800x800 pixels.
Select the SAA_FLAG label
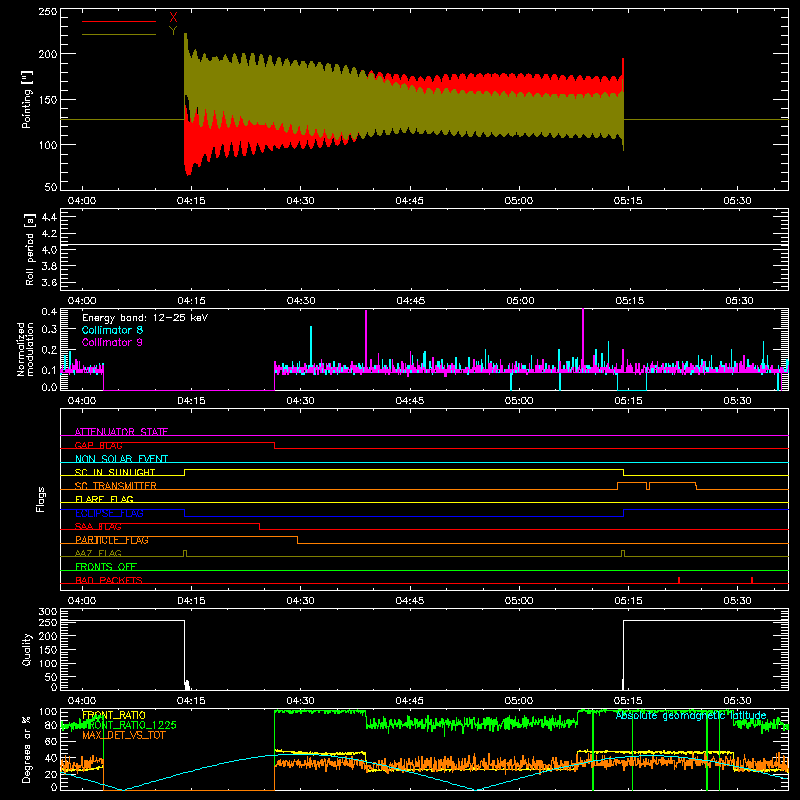[x=98, y=526]
